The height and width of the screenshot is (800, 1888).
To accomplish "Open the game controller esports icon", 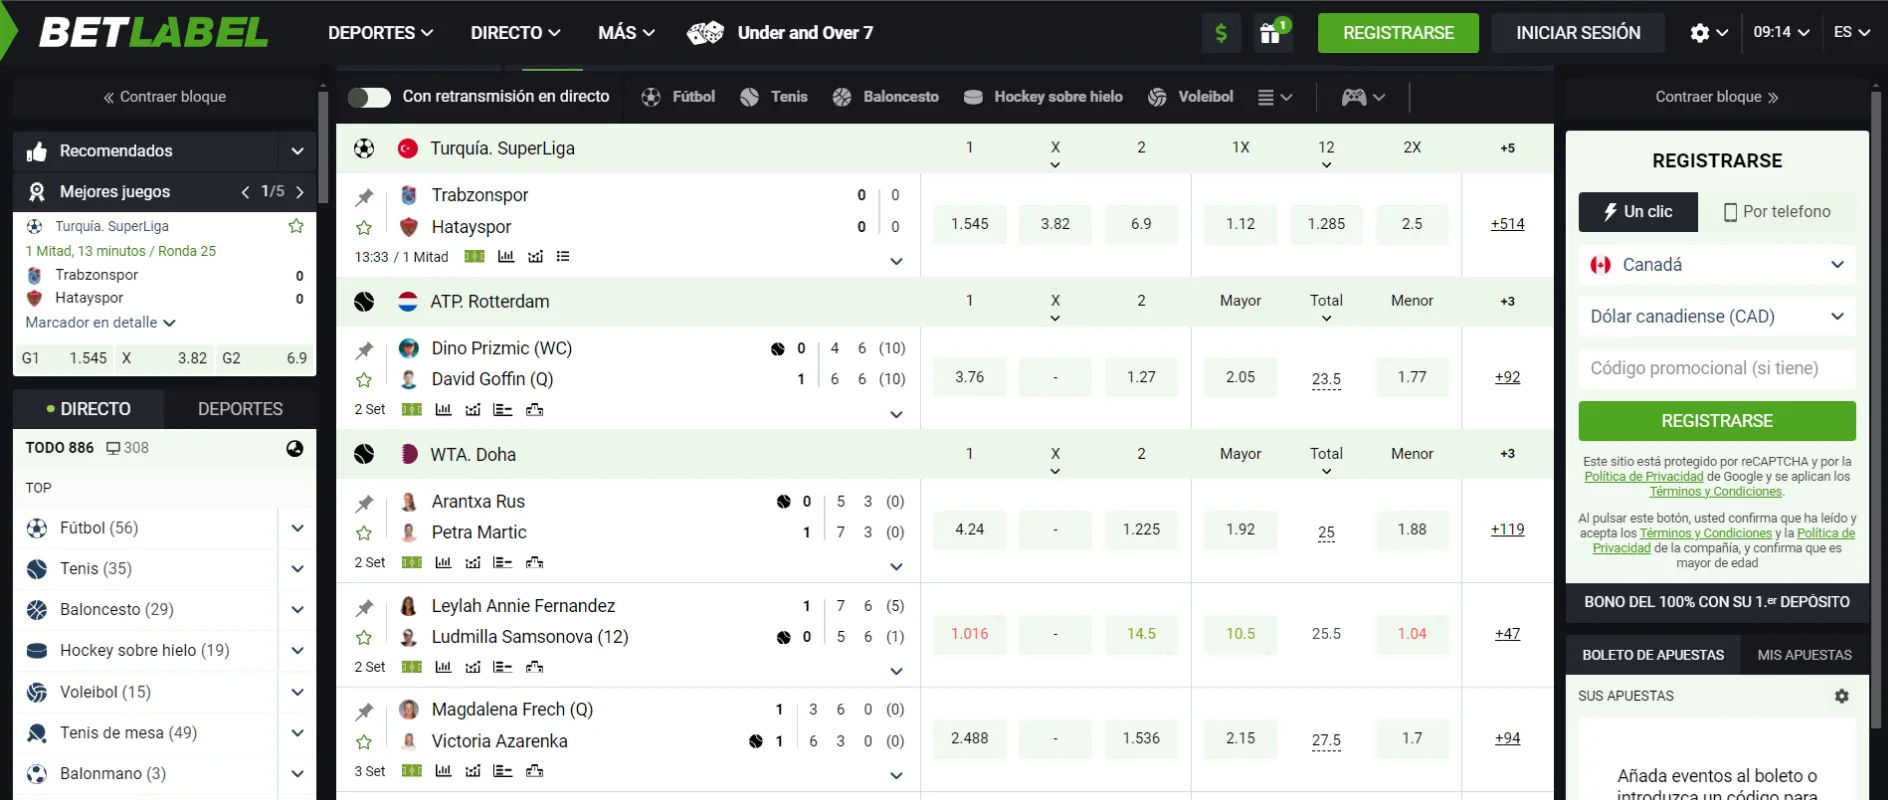I will coord(1354,97).
